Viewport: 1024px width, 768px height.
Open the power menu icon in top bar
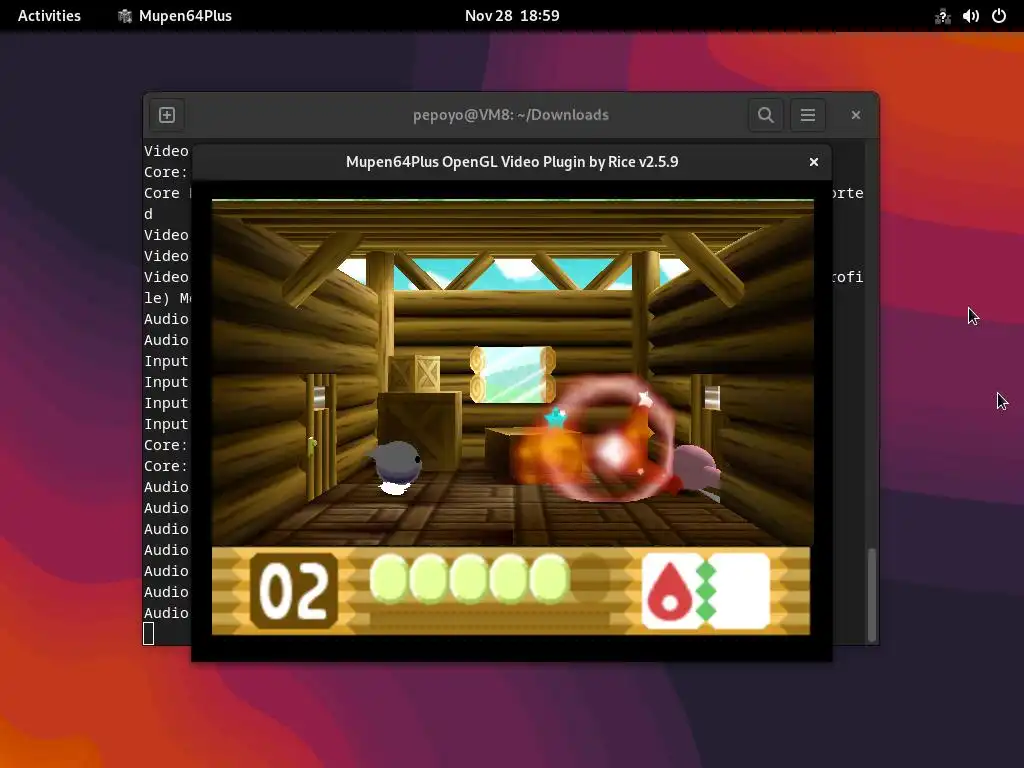click(999, 16)
